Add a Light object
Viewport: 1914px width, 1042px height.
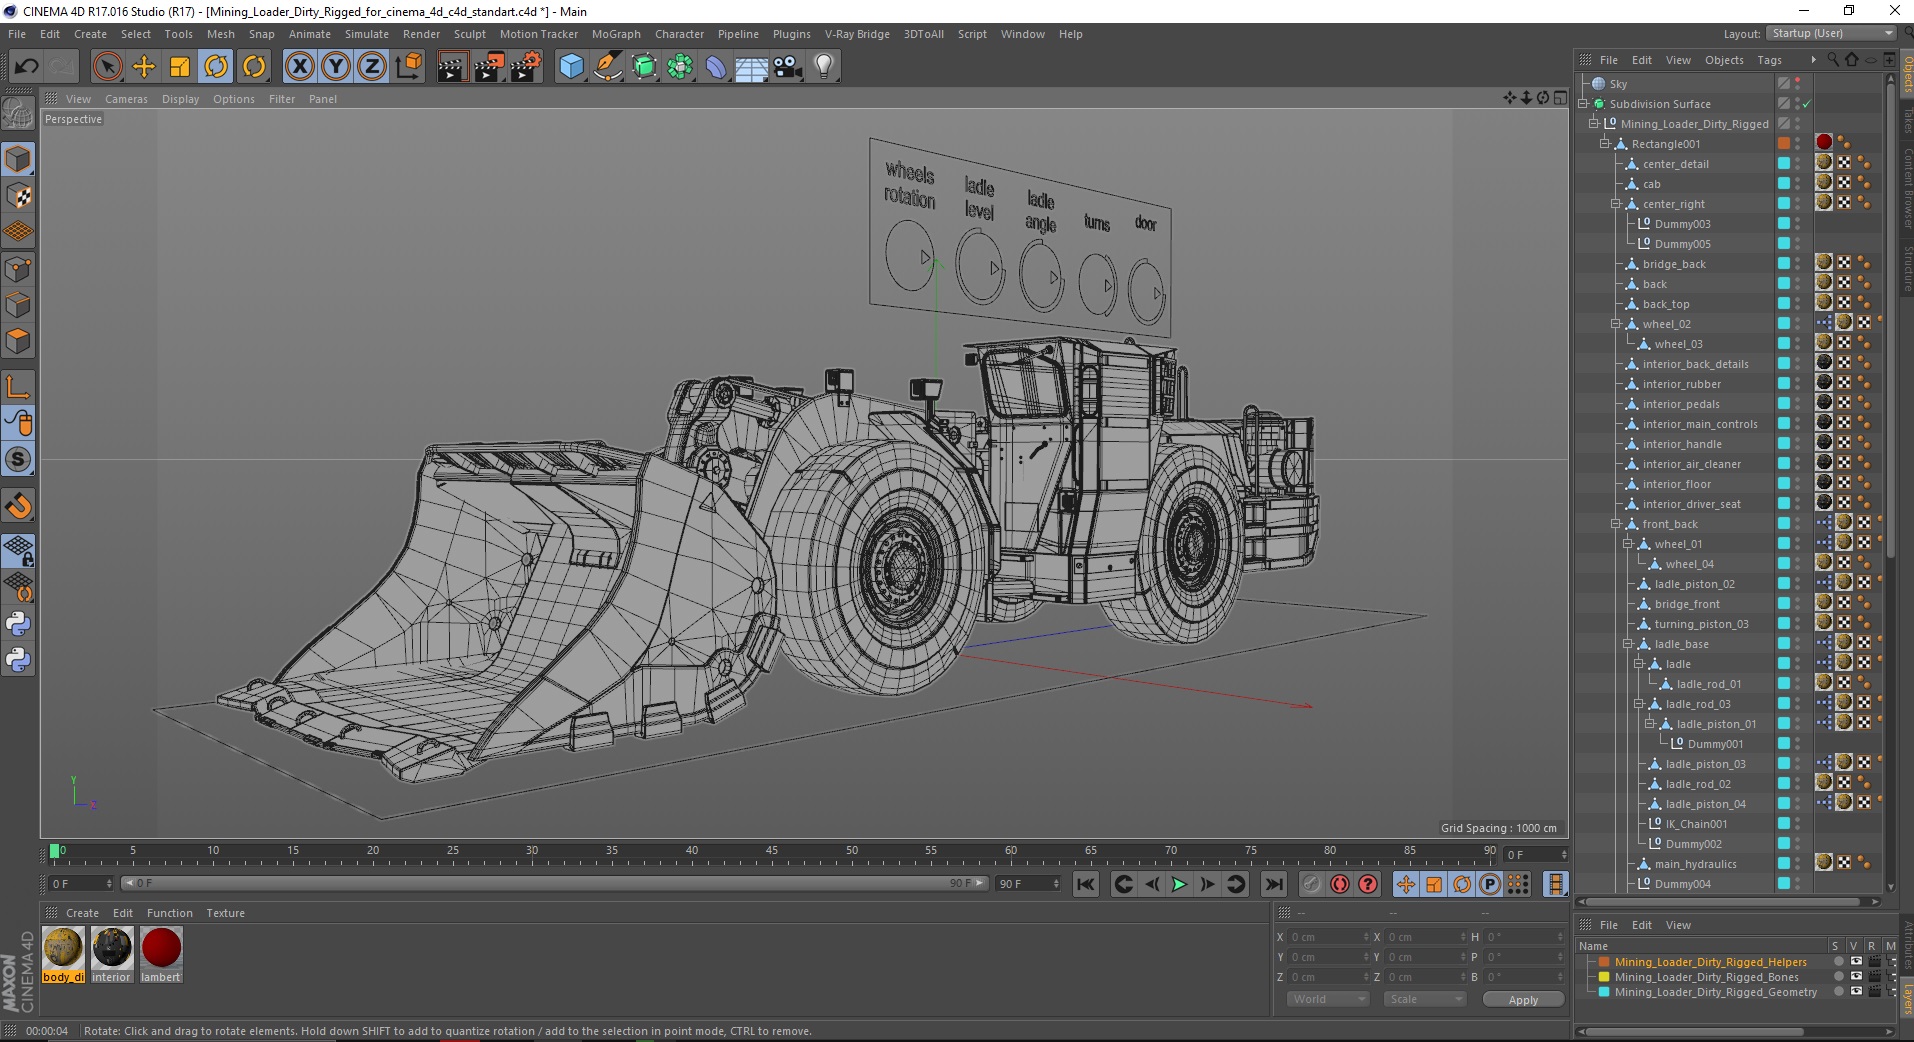click(823, 67)
